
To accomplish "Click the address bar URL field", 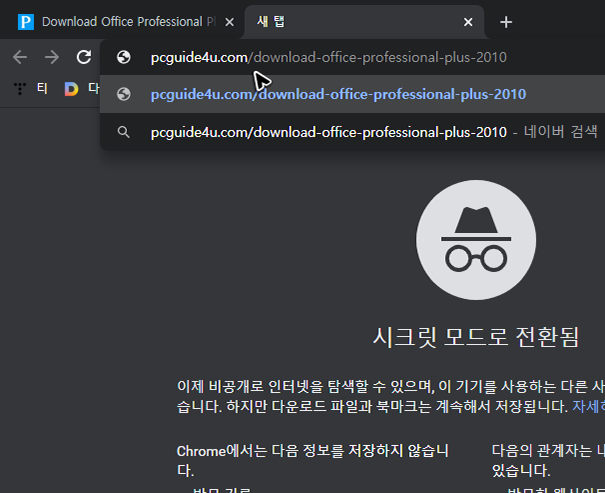I will point(352,57).
